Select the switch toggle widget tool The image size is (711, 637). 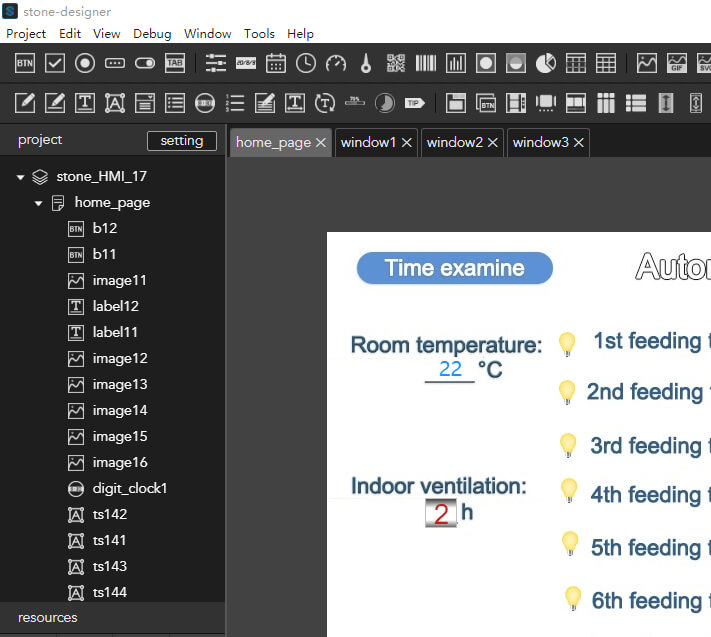tap(145, 63)
